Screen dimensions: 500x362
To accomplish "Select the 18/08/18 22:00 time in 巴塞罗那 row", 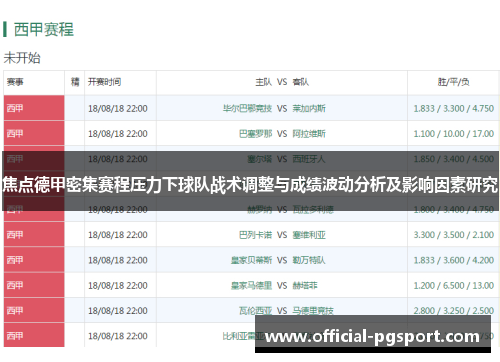I will (x=118, y=134).
